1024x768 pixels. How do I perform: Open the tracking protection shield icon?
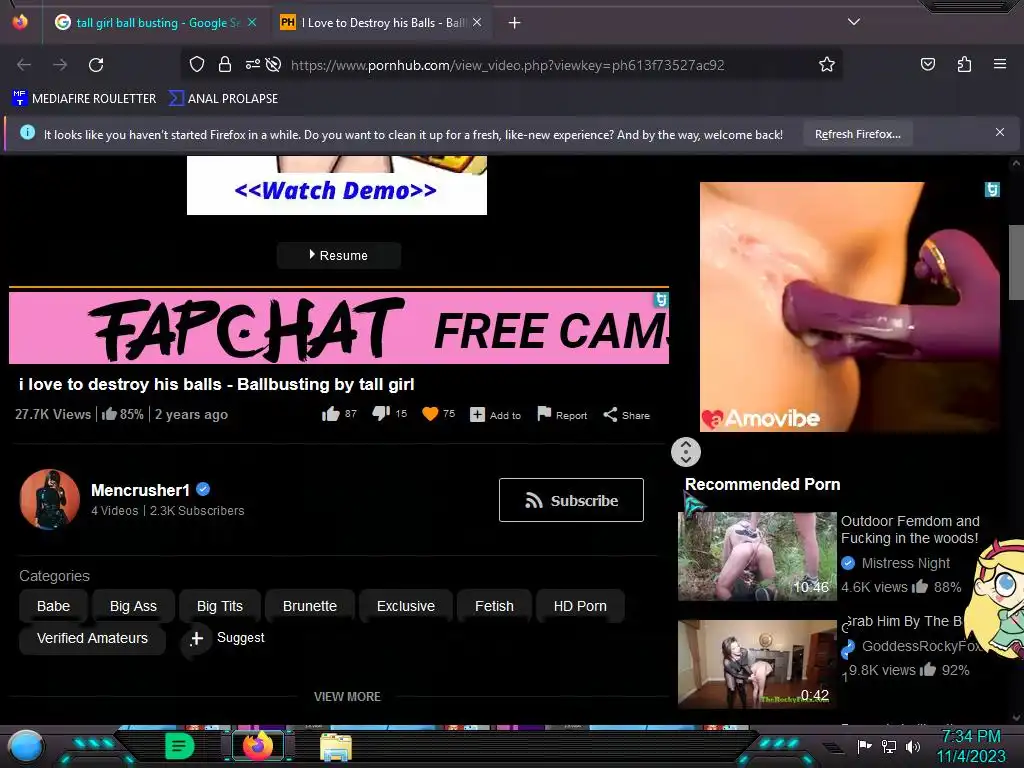(197, 65)
